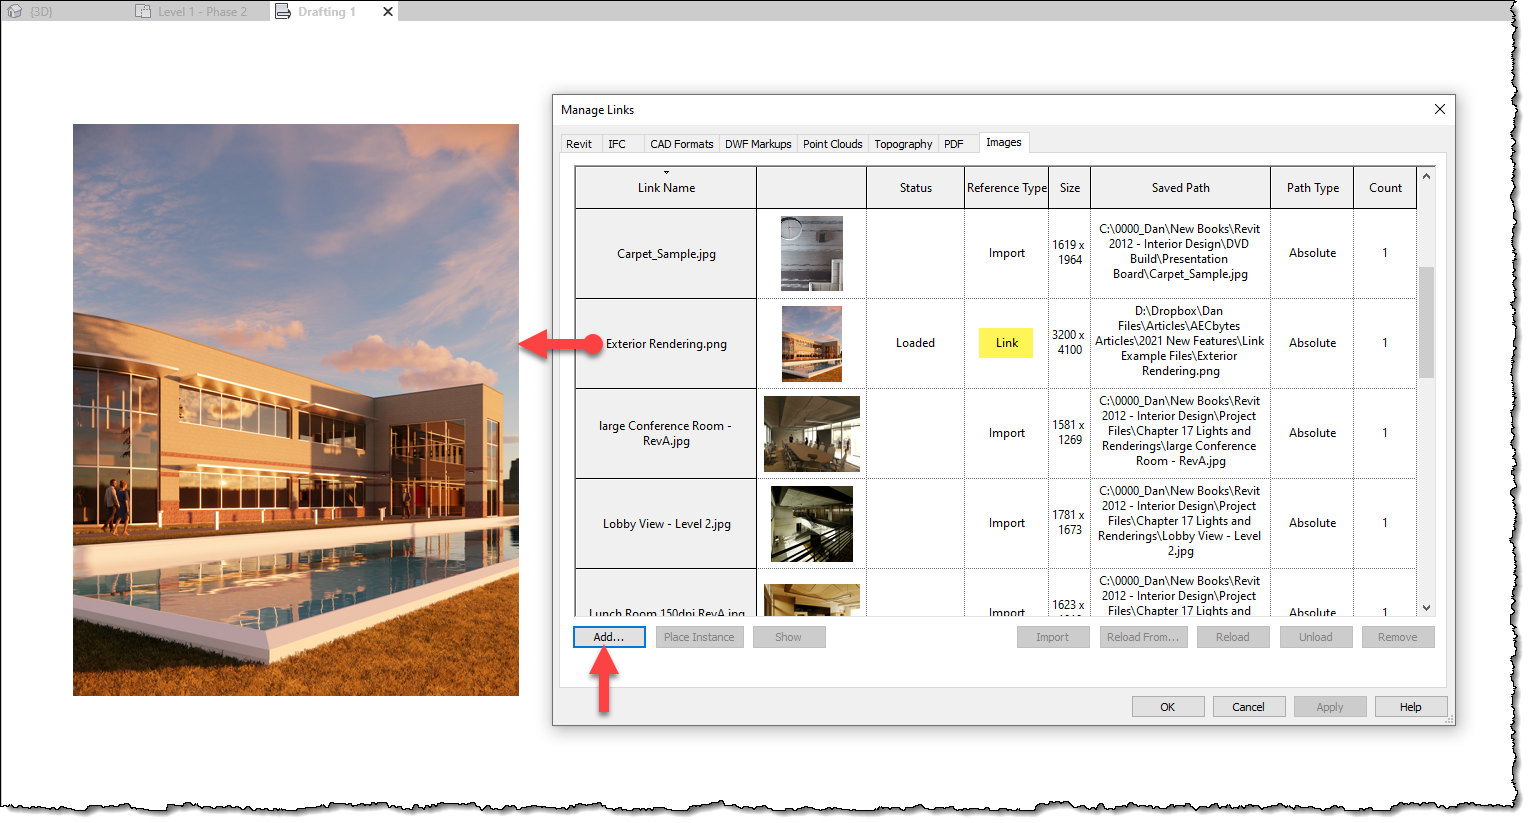This screenshot has width=1530, height=823.
Task: Open the CAD Formats tab
Action: (x=681, y=143)
